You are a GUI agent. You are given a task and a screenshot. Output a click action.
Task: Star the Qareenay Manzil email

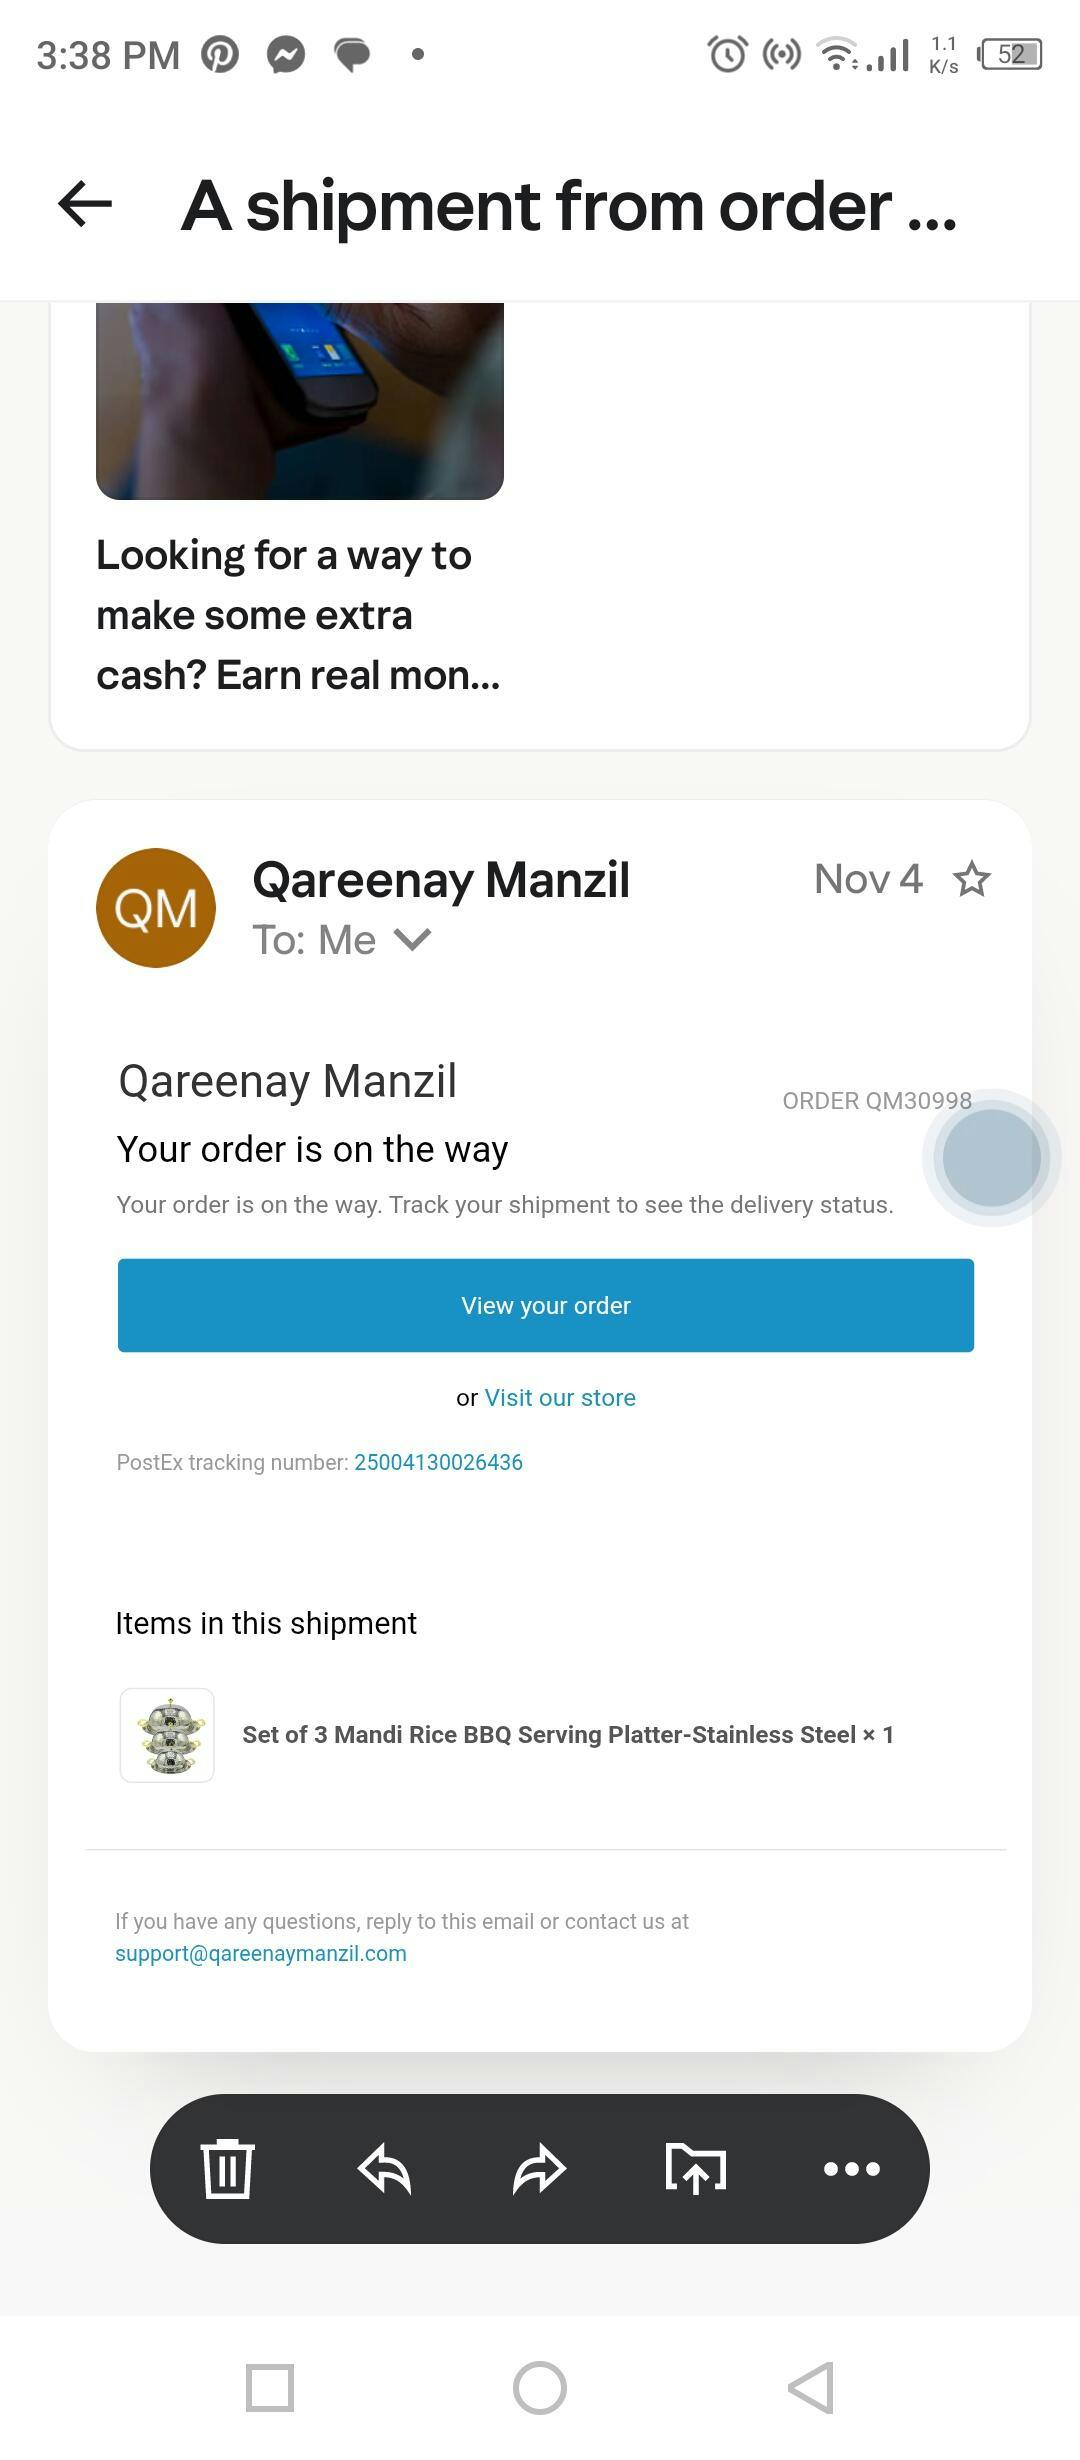pyautogui.click(x=971, y=880)
